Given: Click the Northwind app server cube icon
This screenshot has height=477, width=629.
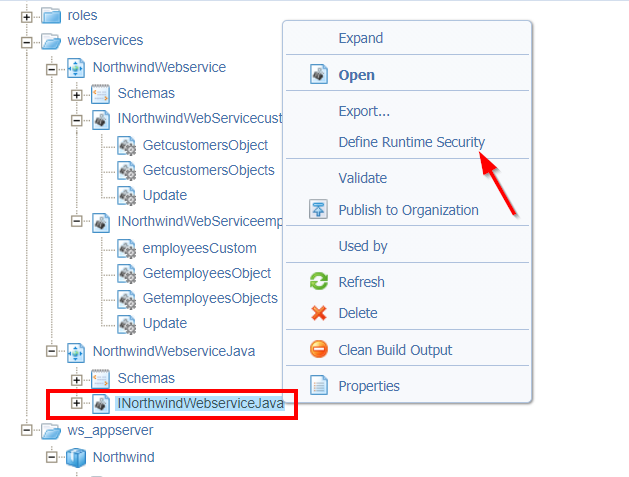Looking at the screenshot, I should [76, 457].
